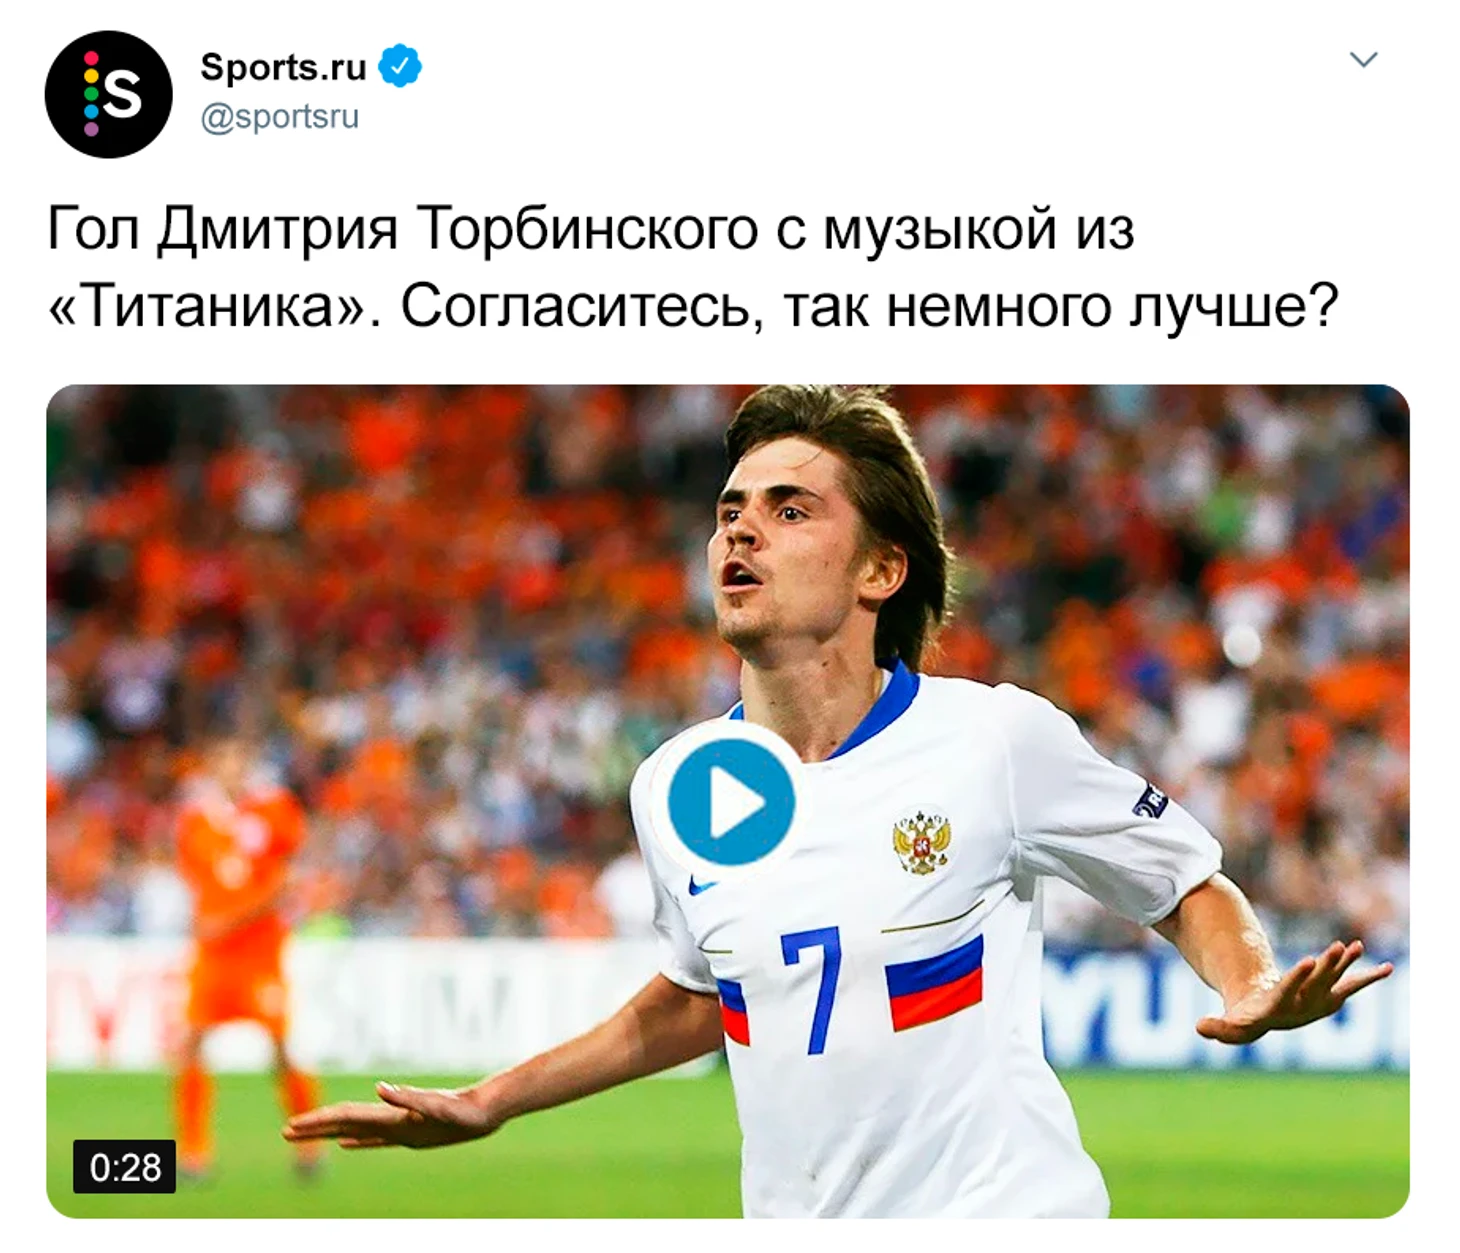Click the 0:28 video duration badge
Screen dimensions: 1460x1253
[x=125, y=1167]
